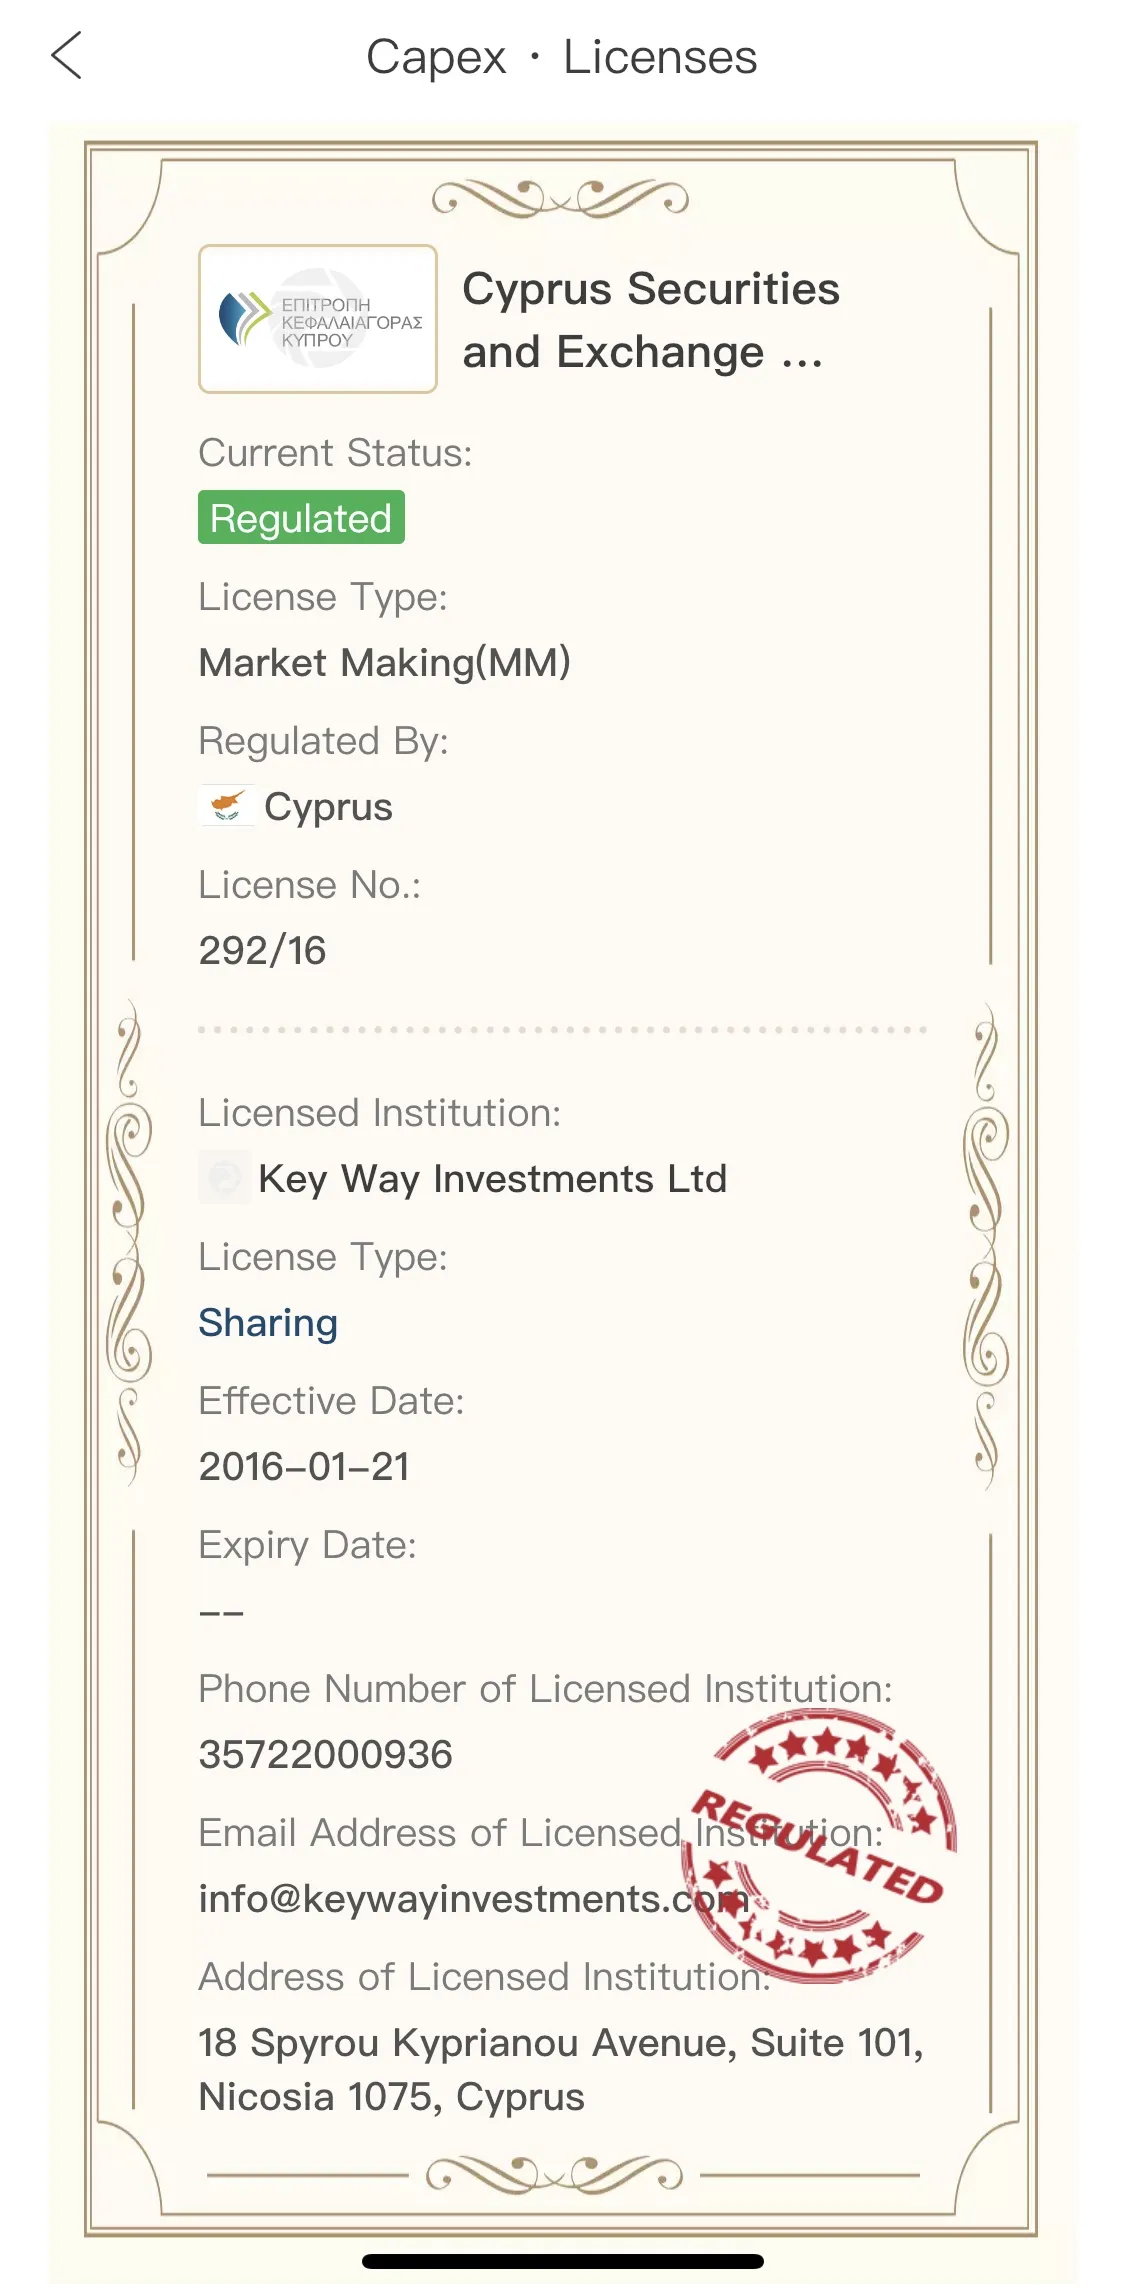Tap the home indicator bar at bottom

click(x=563, y=2261)
